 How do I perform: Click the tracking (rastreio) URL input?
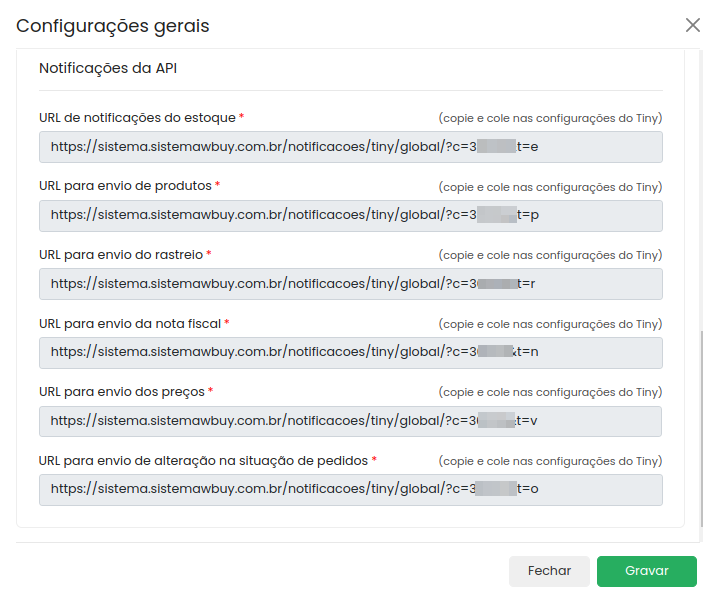[x=351, y=284]
